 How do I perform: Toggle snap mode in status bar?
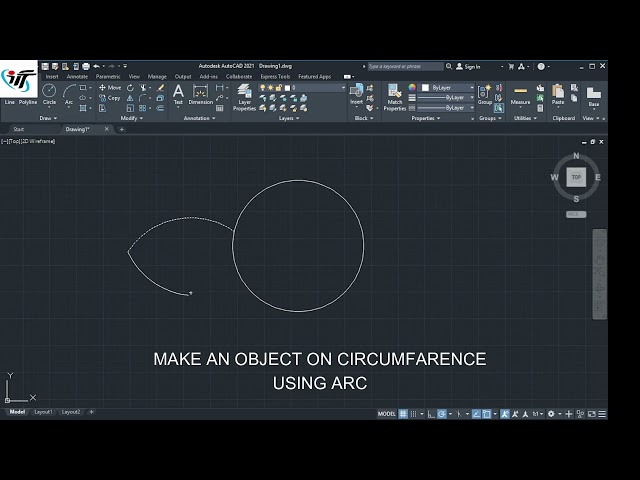413,414
